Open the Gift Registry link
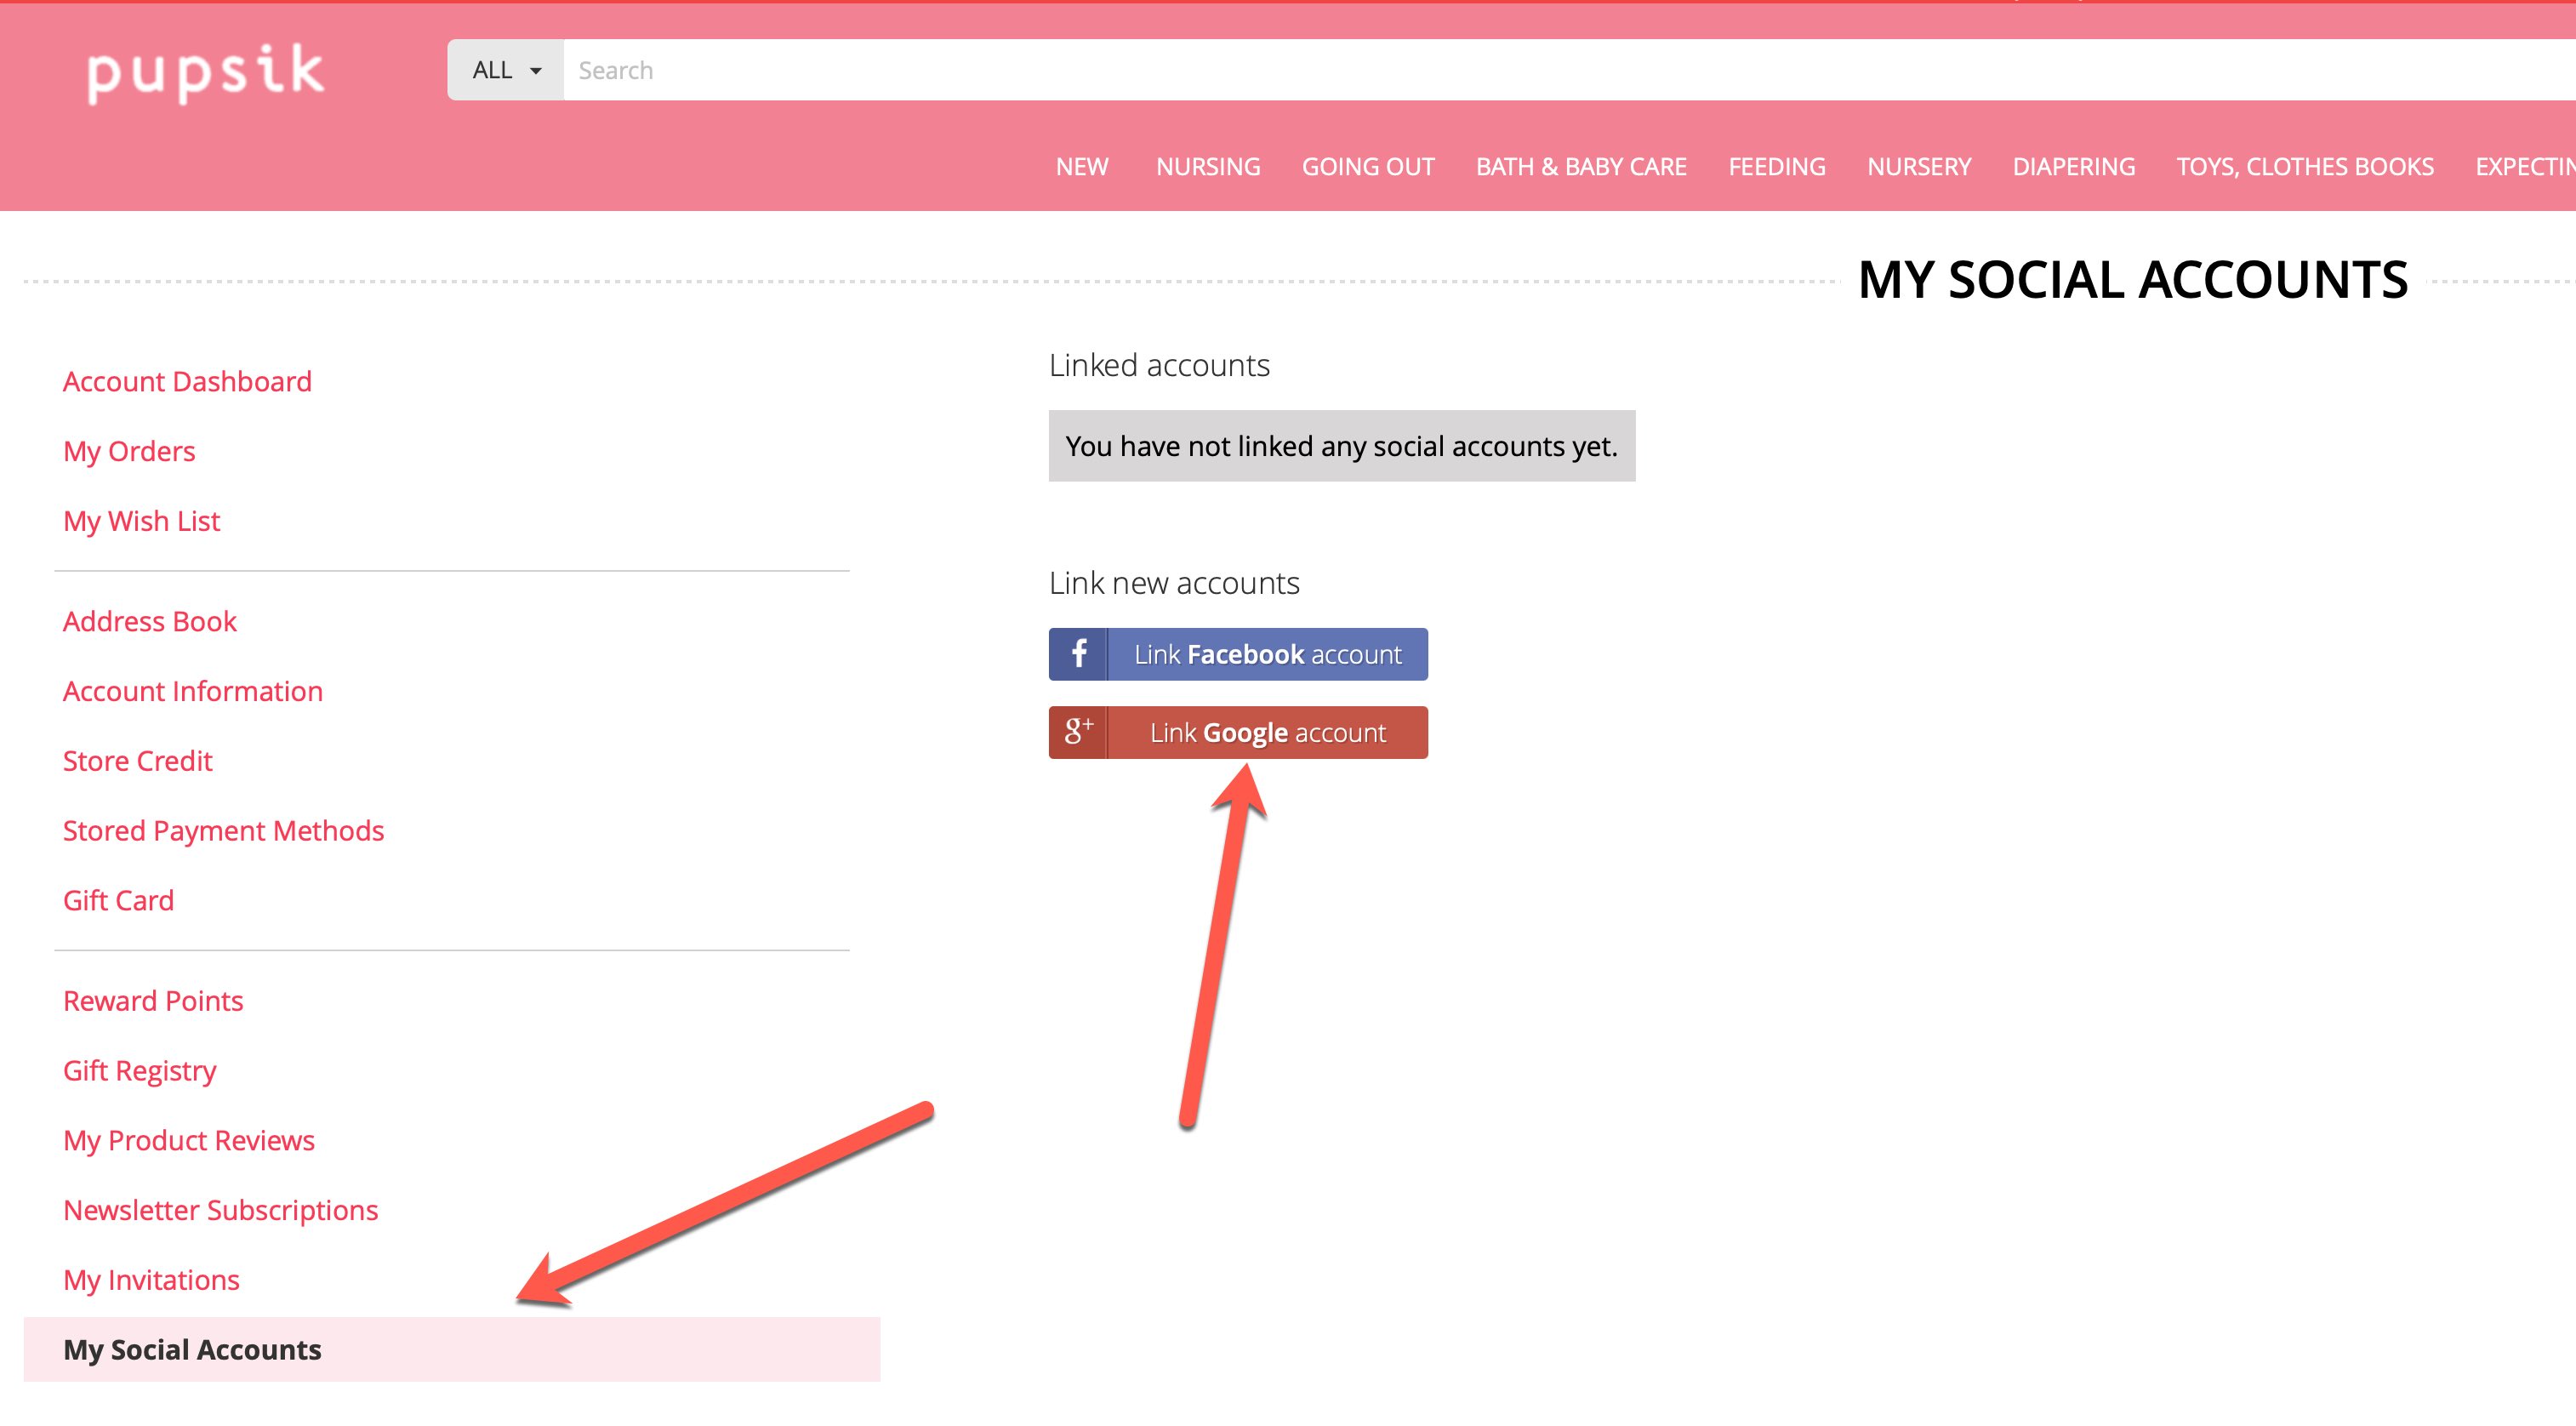Image resolution: width=2576 pixels, height=1426 pixels. [139, 1070]
